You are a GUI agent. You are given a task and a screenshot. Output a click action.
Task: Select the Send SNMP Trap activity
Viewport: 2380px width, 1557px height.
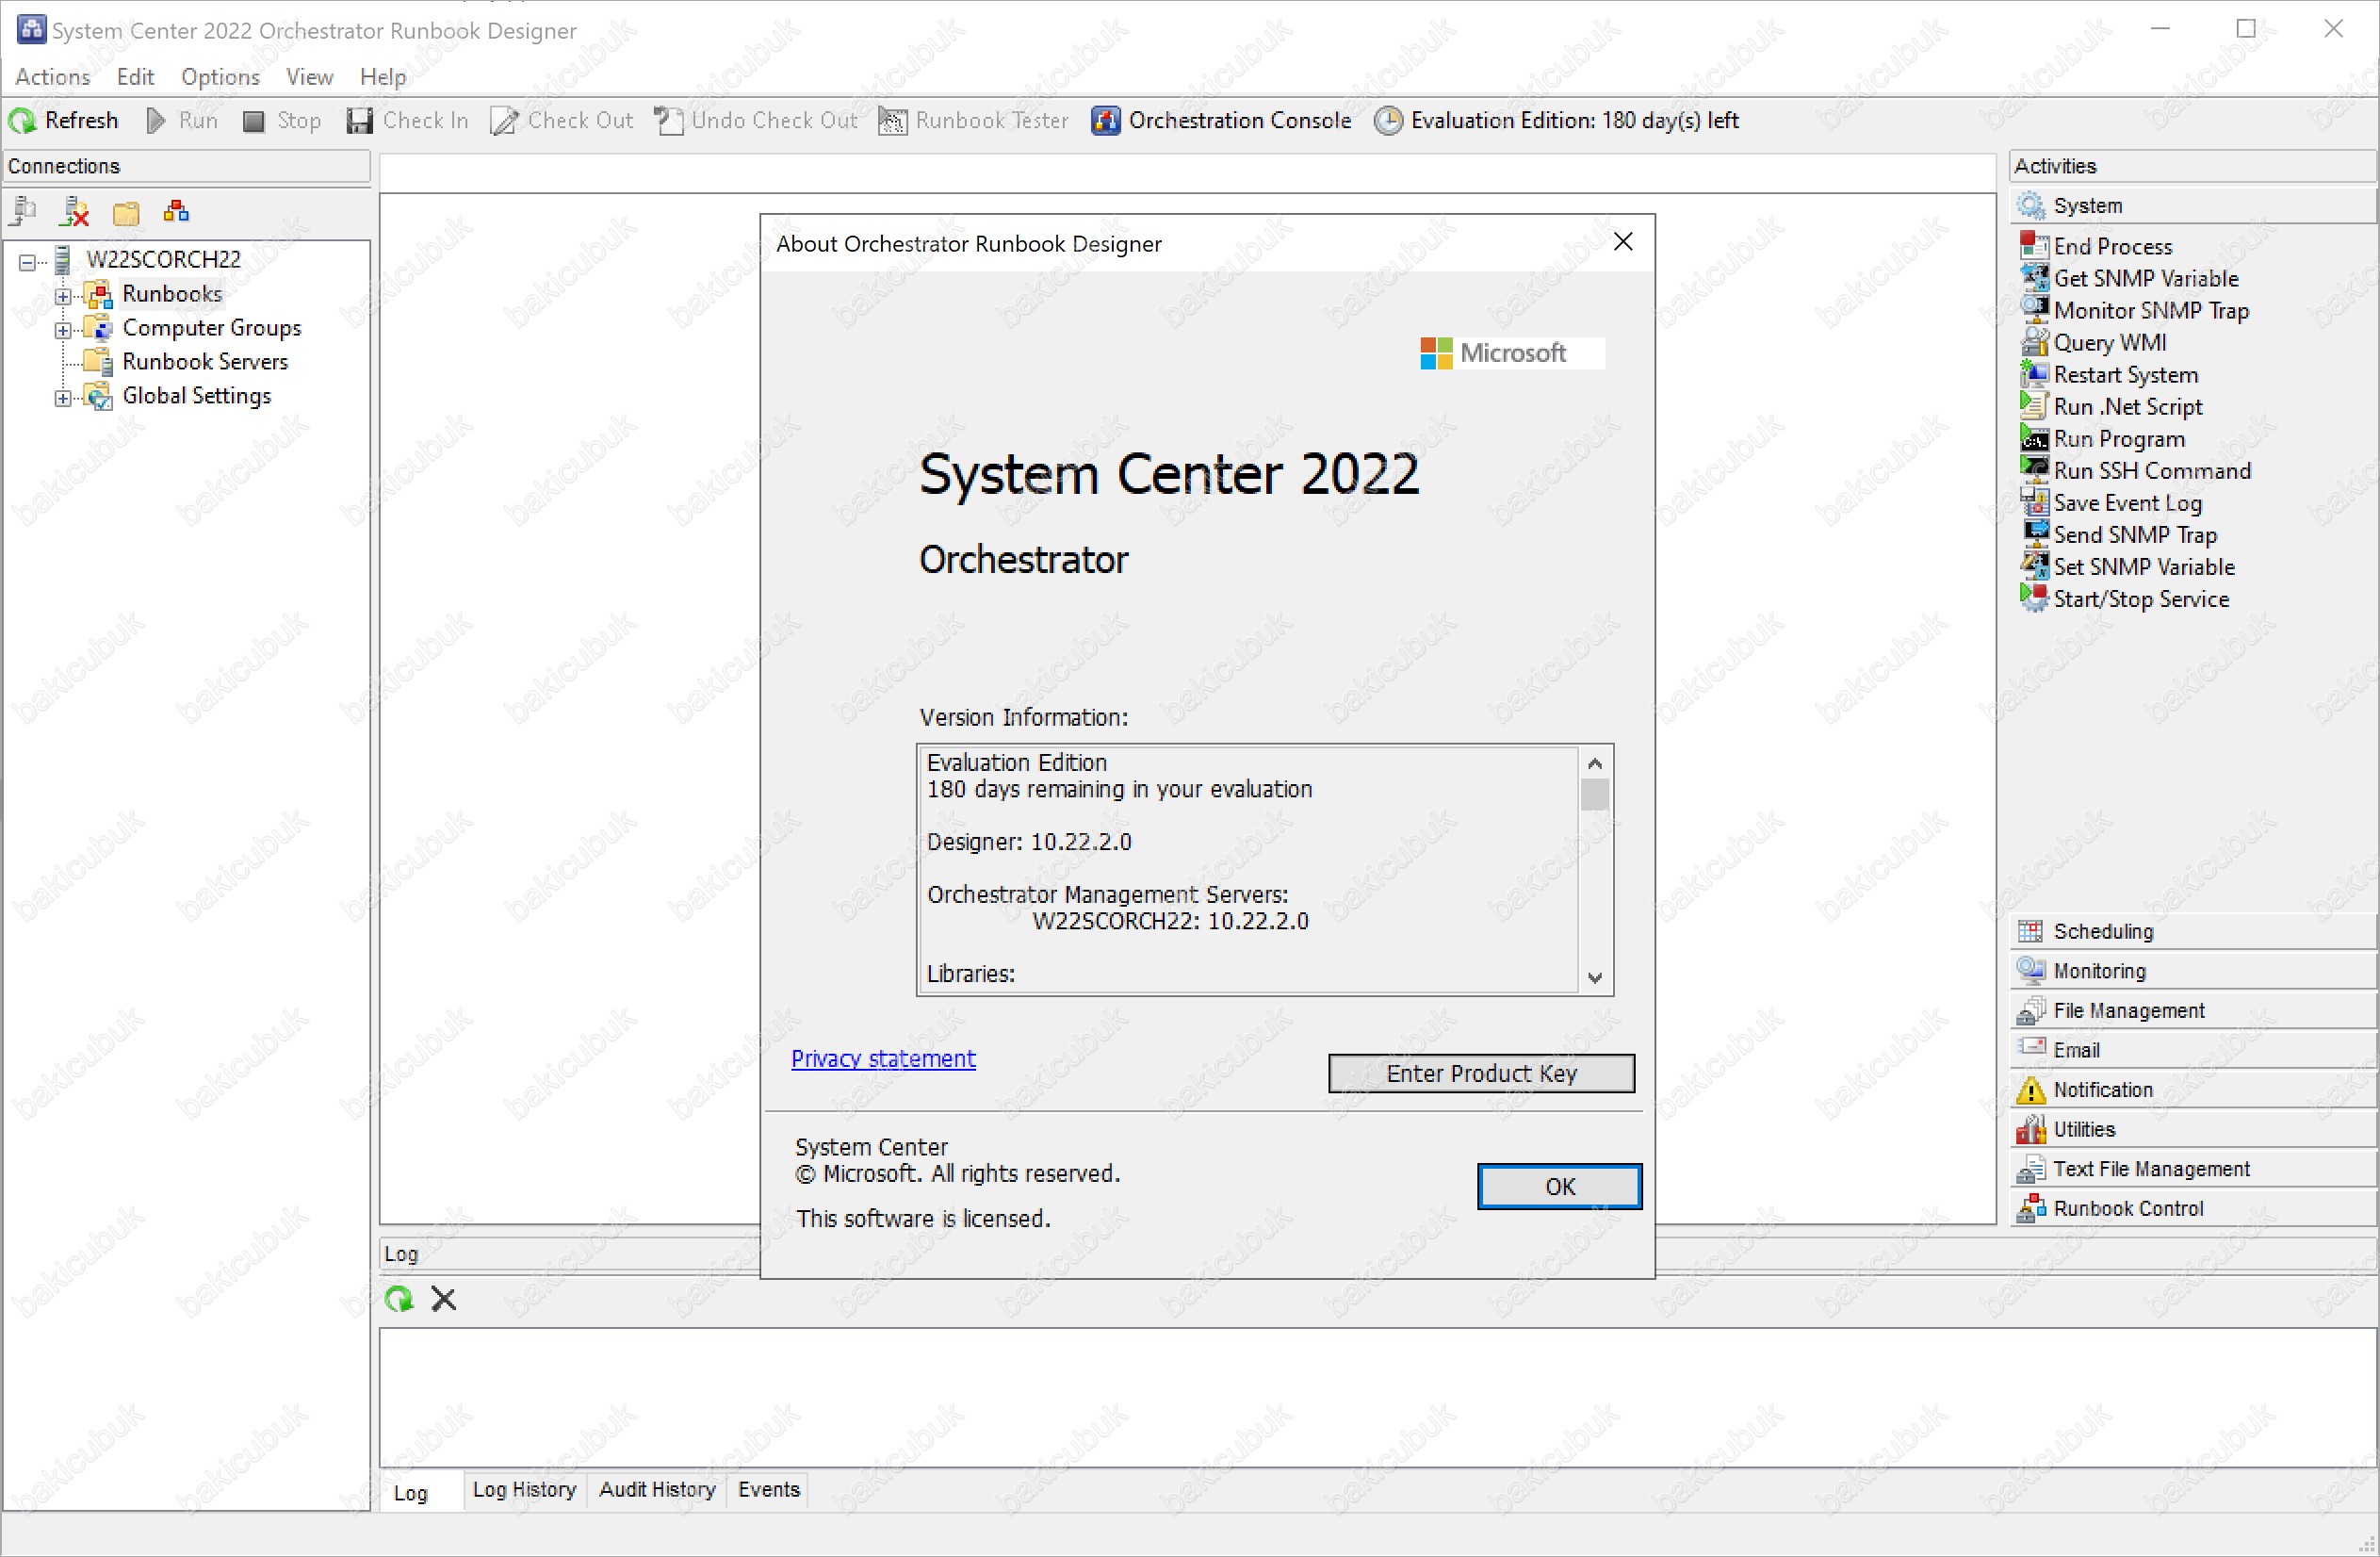coord(2119,534)
